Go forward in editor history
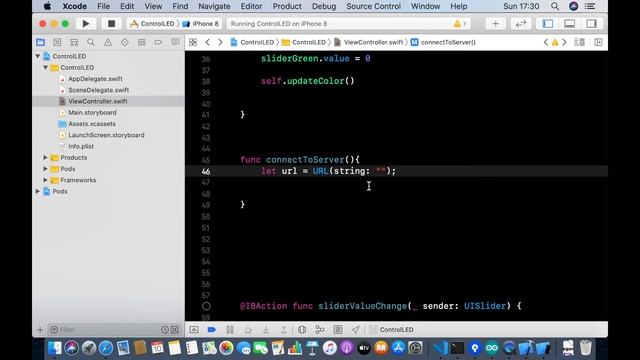 [x=220, y=42]
